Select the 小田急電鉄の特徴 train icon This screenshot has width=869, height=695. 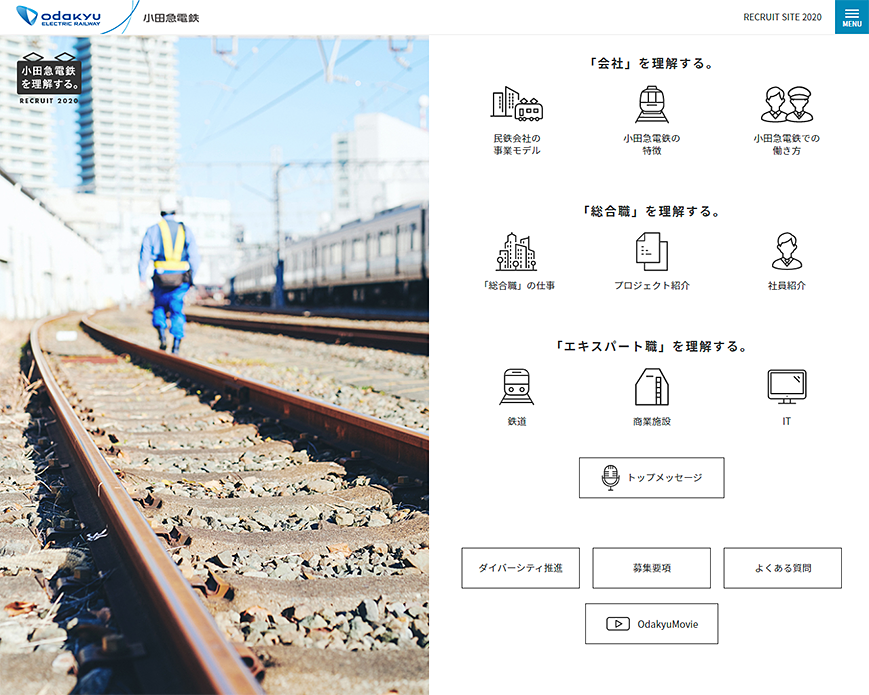click(651, 104)
